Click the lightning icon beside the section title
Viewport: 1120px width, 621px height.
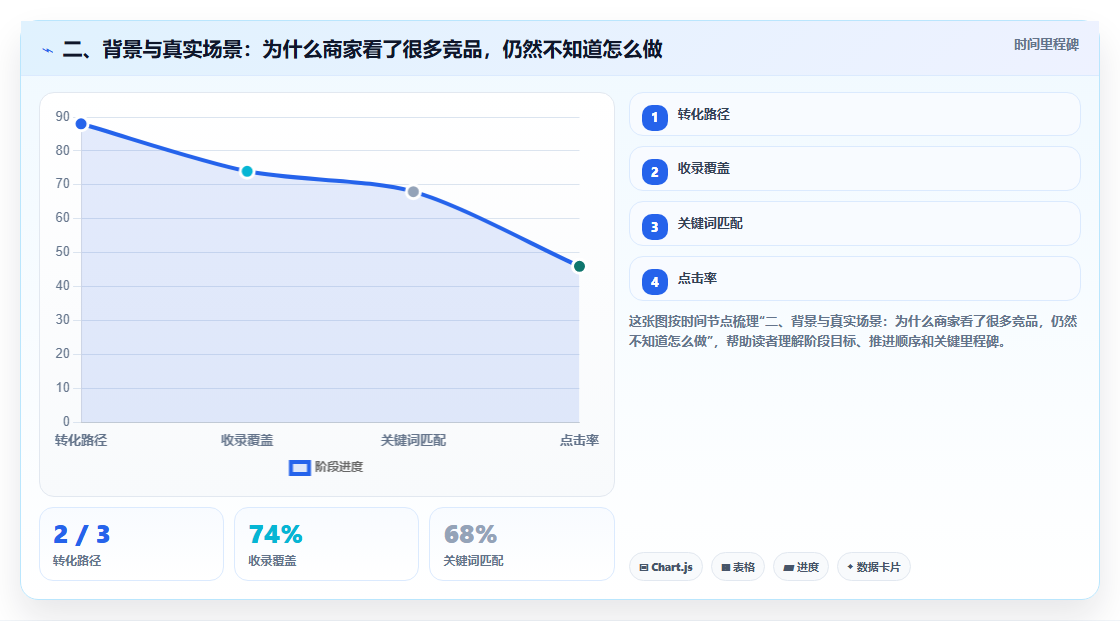pyautogui.click(x=48, y=50)
